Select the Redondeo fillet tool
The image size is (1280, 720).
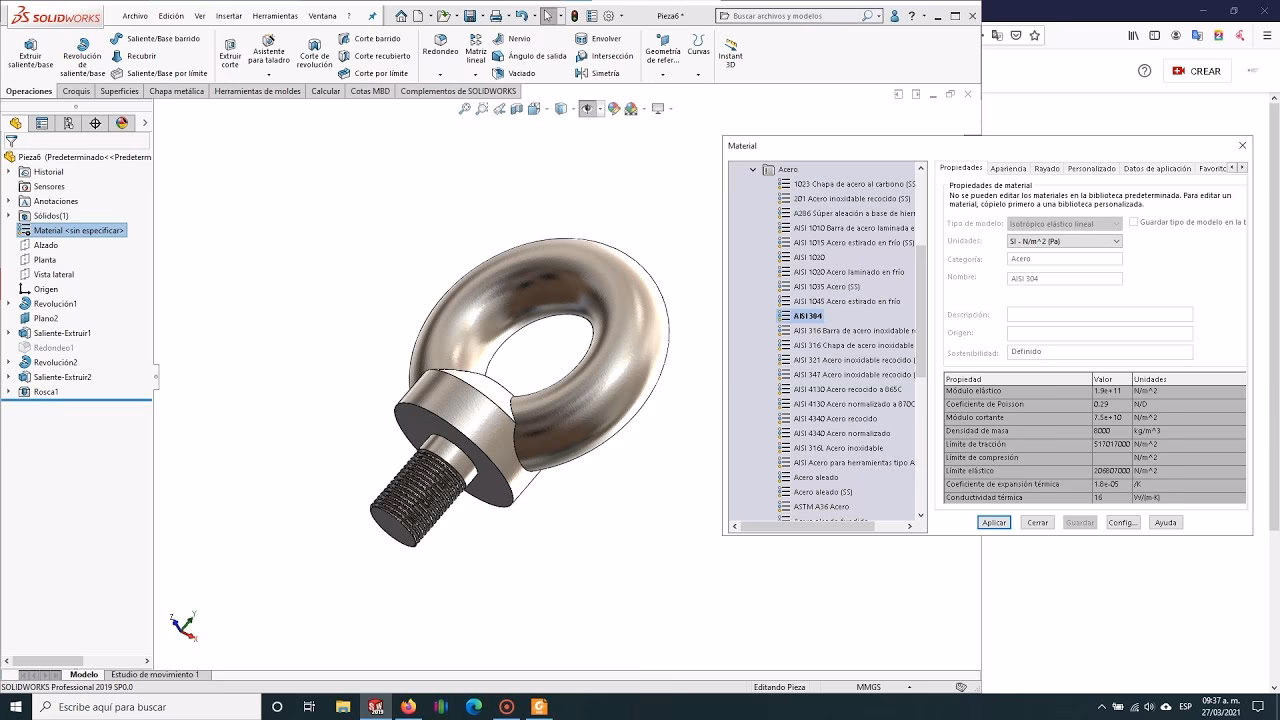(440, 46)
